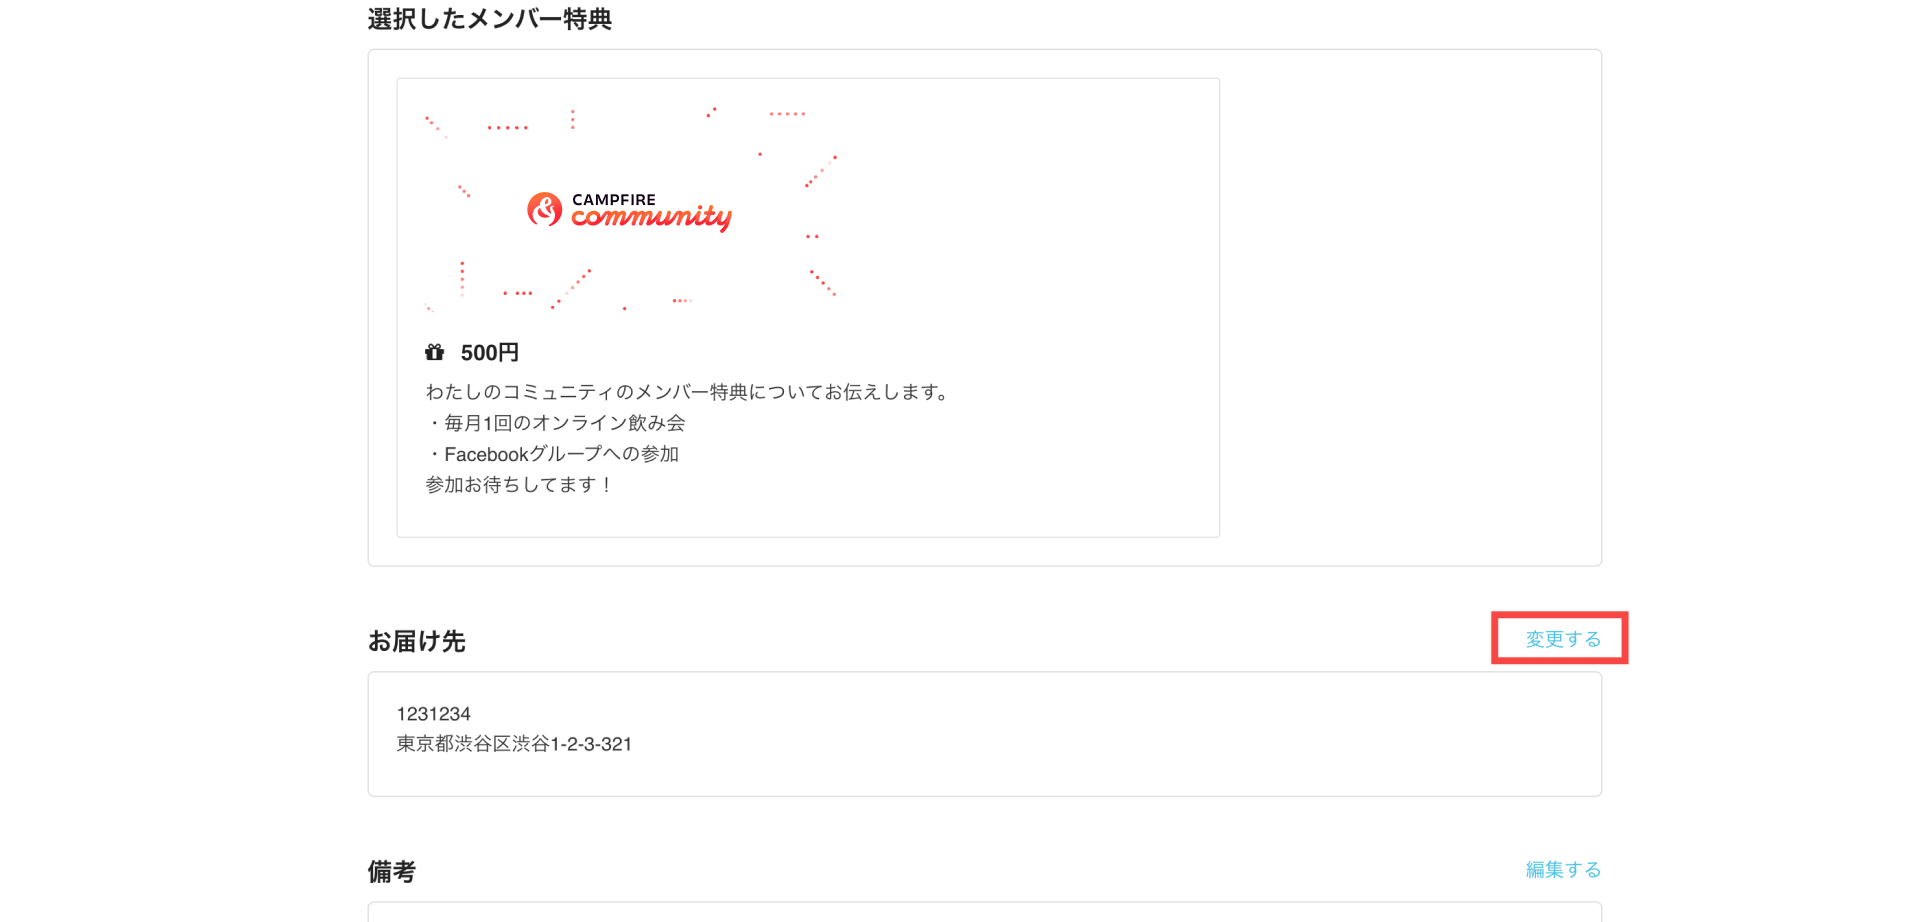Click the address 東京都渋谷区渋谷1-2-3-321
The image size is (1920, 922).
(x=514, y=744)
